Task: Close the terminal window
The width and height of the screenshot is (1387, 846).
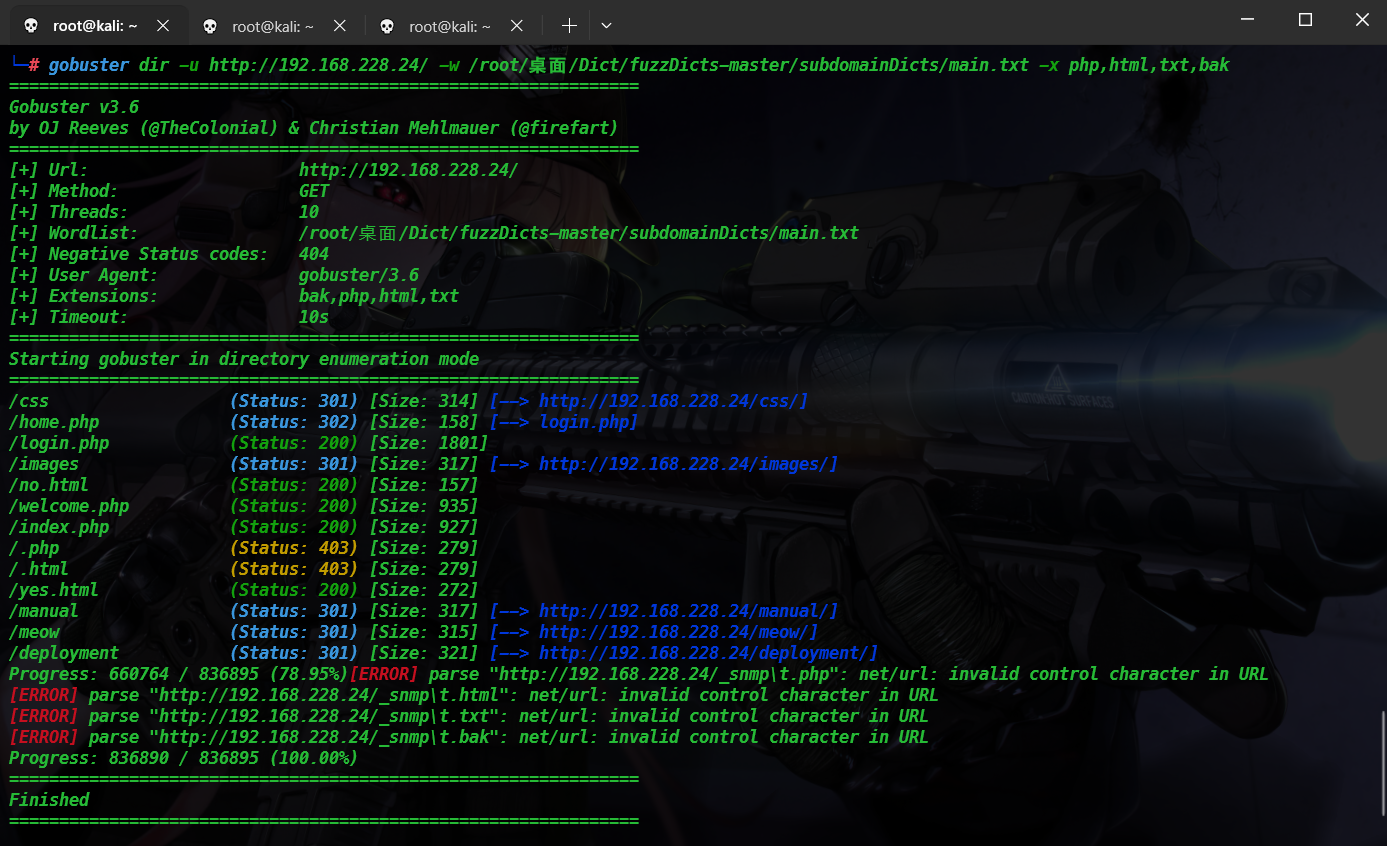Action: pos(1362,19)
